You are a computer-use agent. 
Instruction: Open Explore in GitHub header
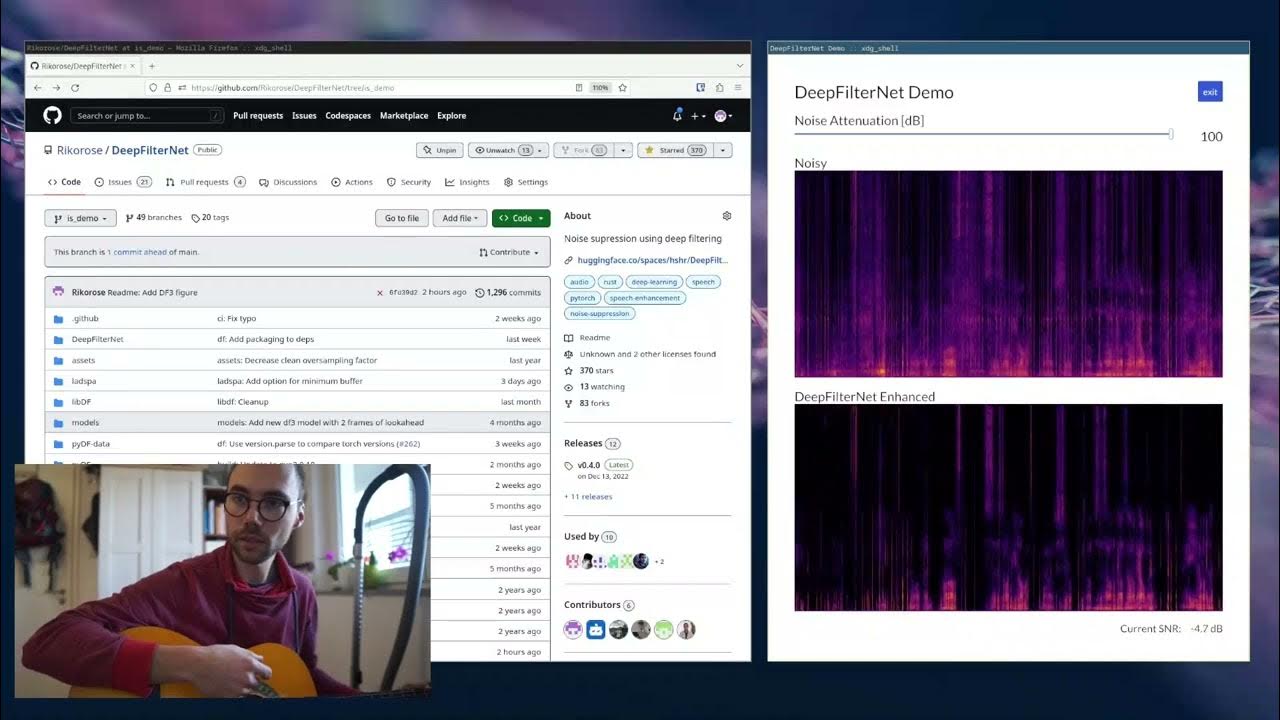coord(452,116)
